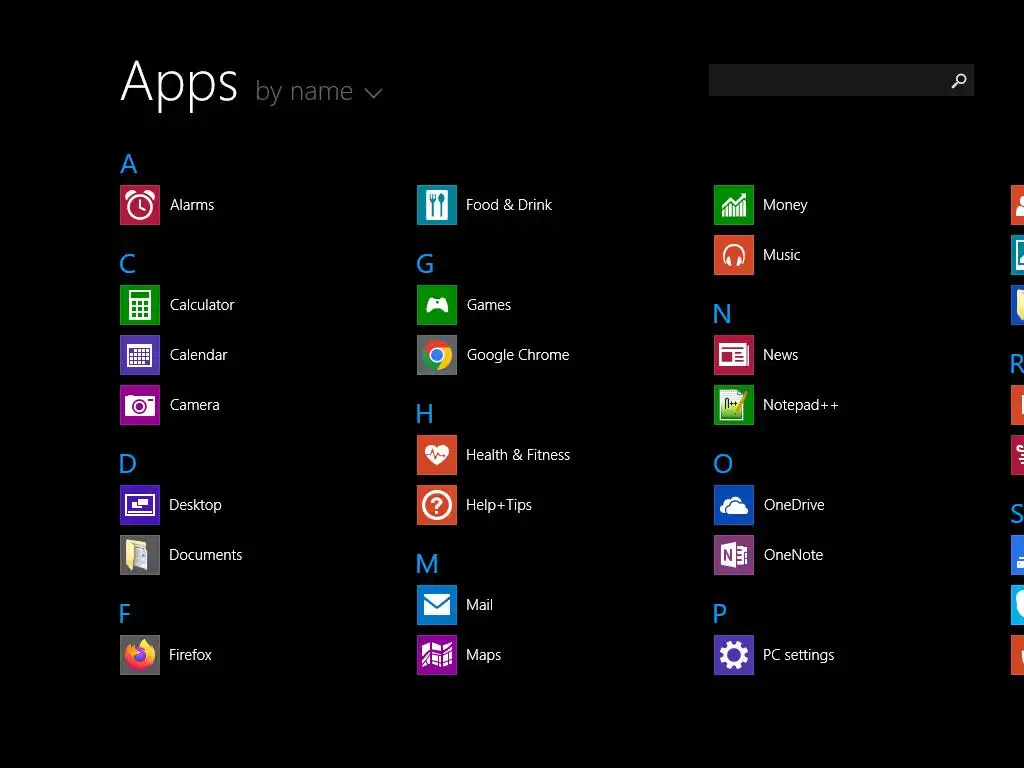Select the letter F group header
This screenshot has width=1024, height=768.
125,614
